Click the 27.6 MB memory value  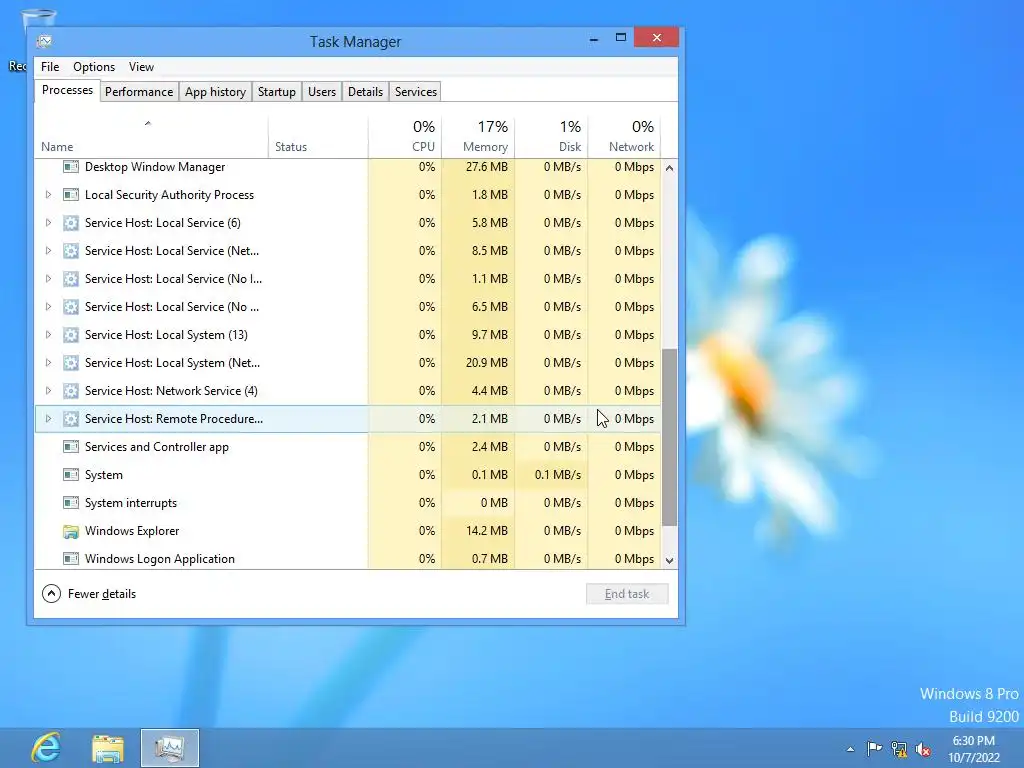pyautogui.click(x=487, y=167)
